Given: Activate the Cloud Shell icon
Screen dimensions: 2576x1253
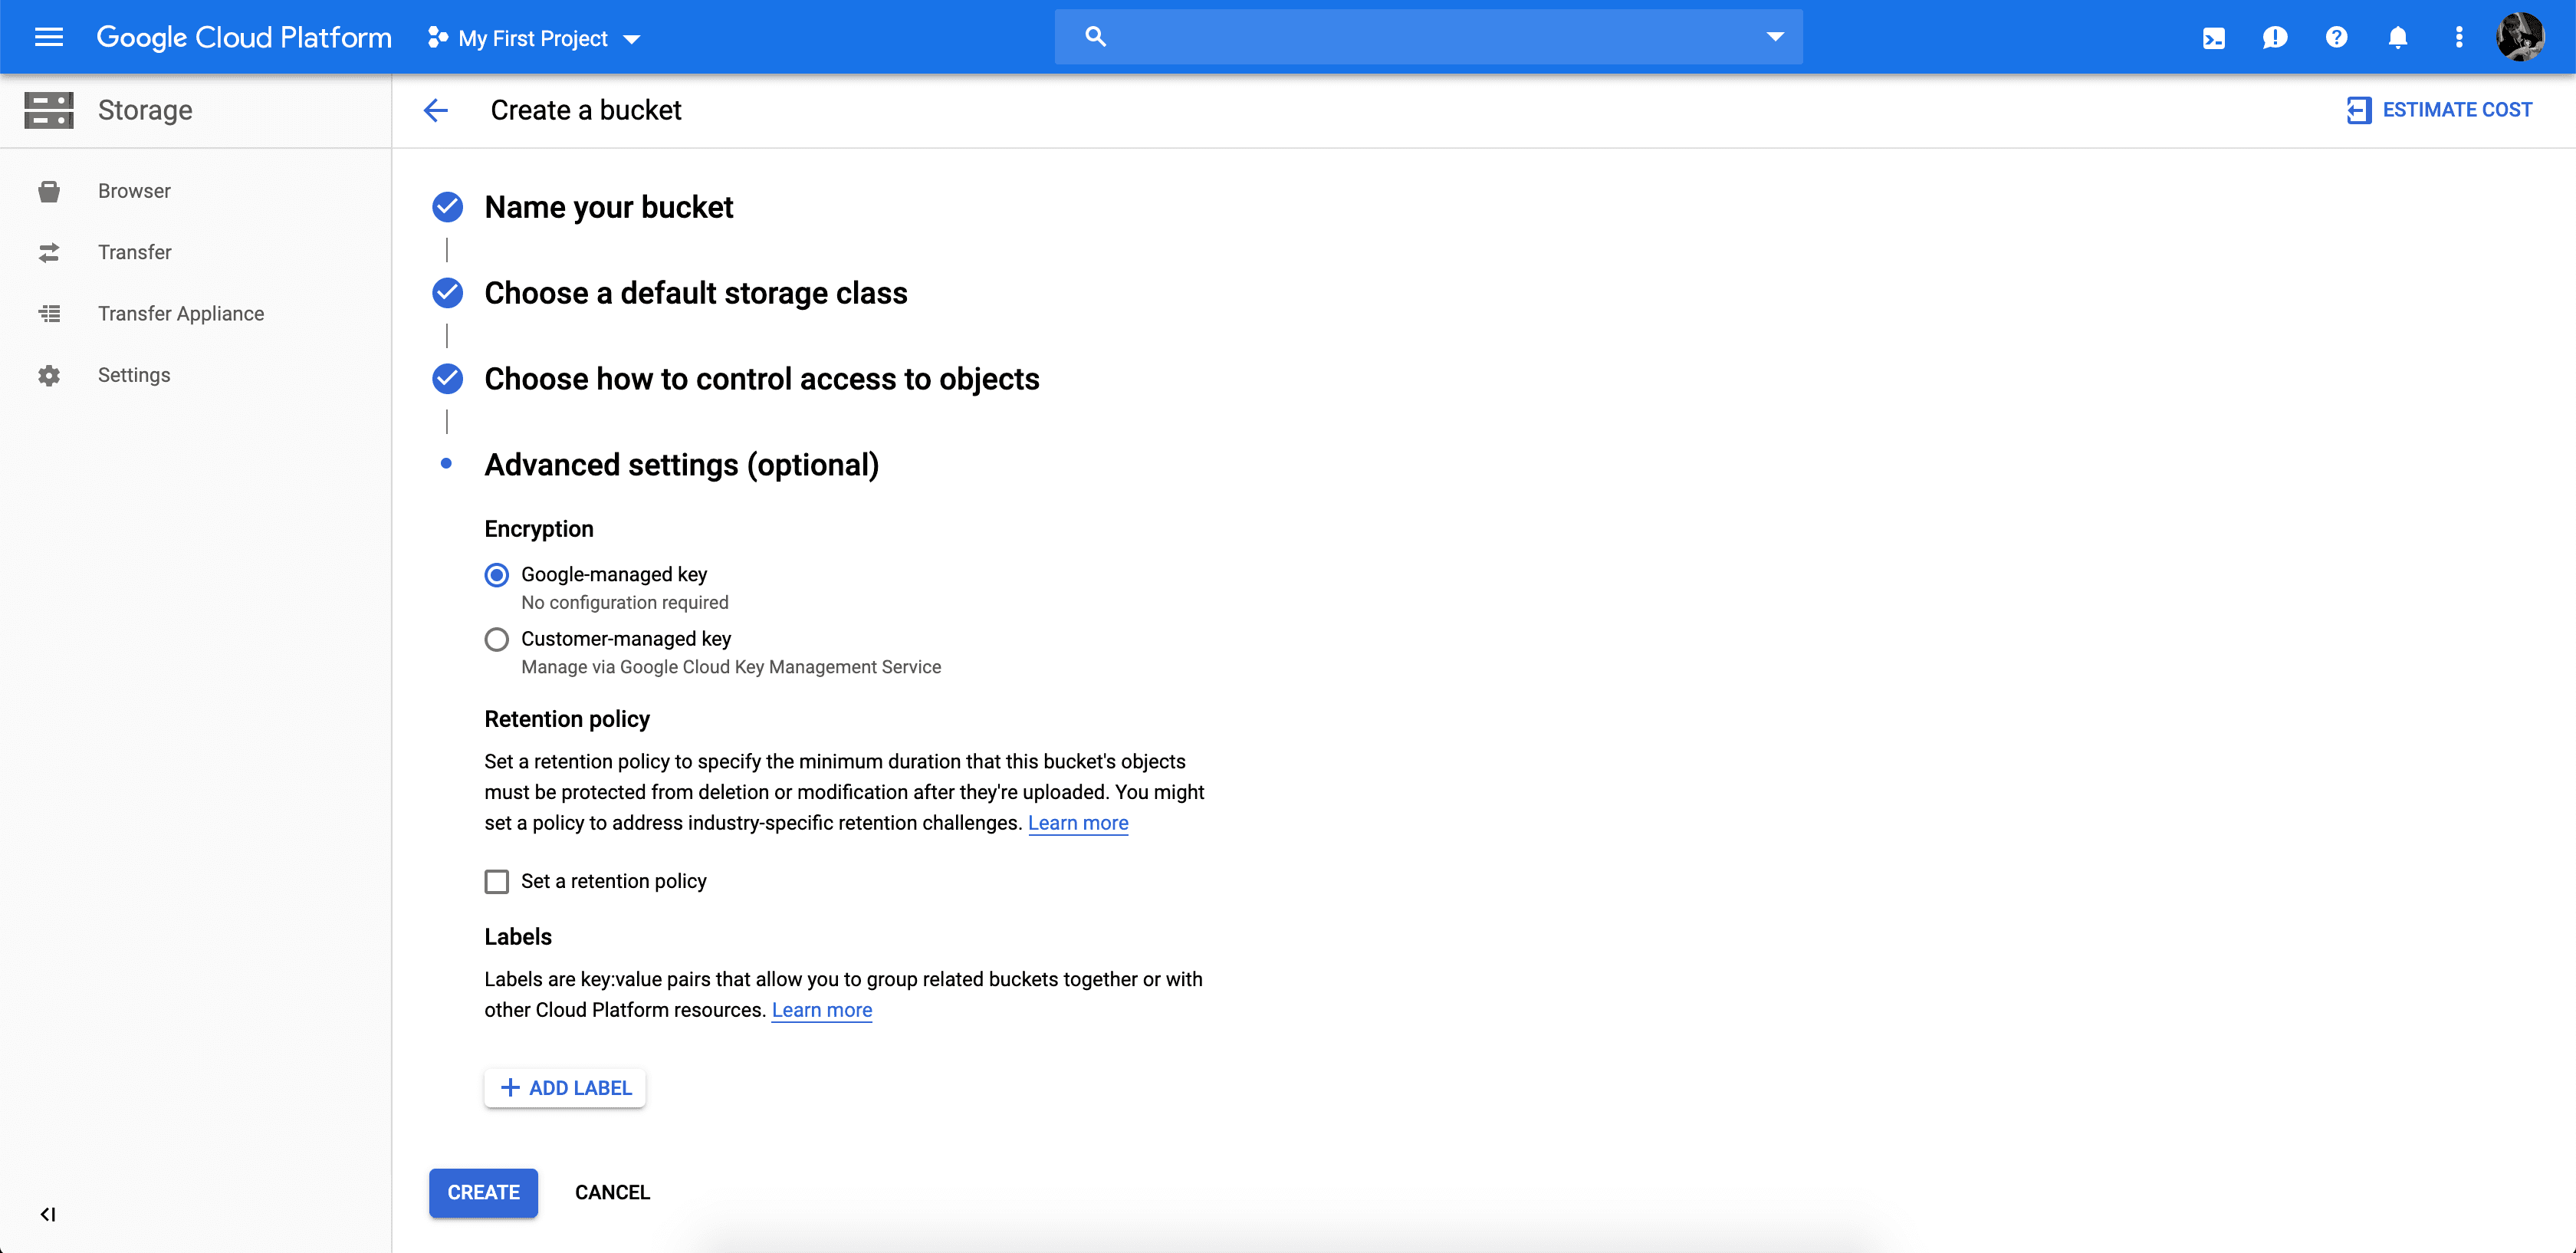Looking at the screenshot, I should [x=2214, y=37].
